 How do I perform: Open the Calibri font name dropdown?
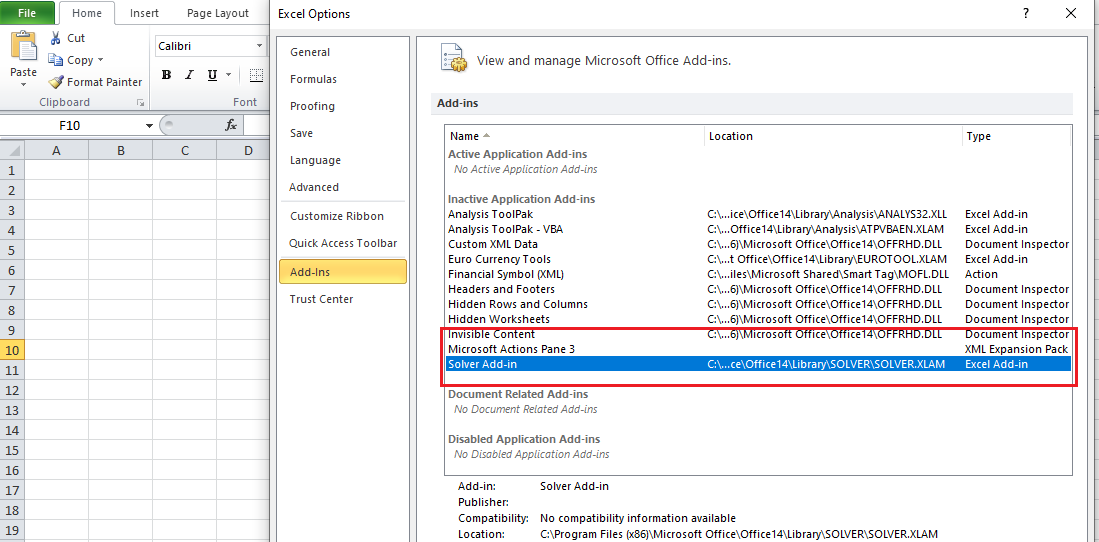pos(260,46)
